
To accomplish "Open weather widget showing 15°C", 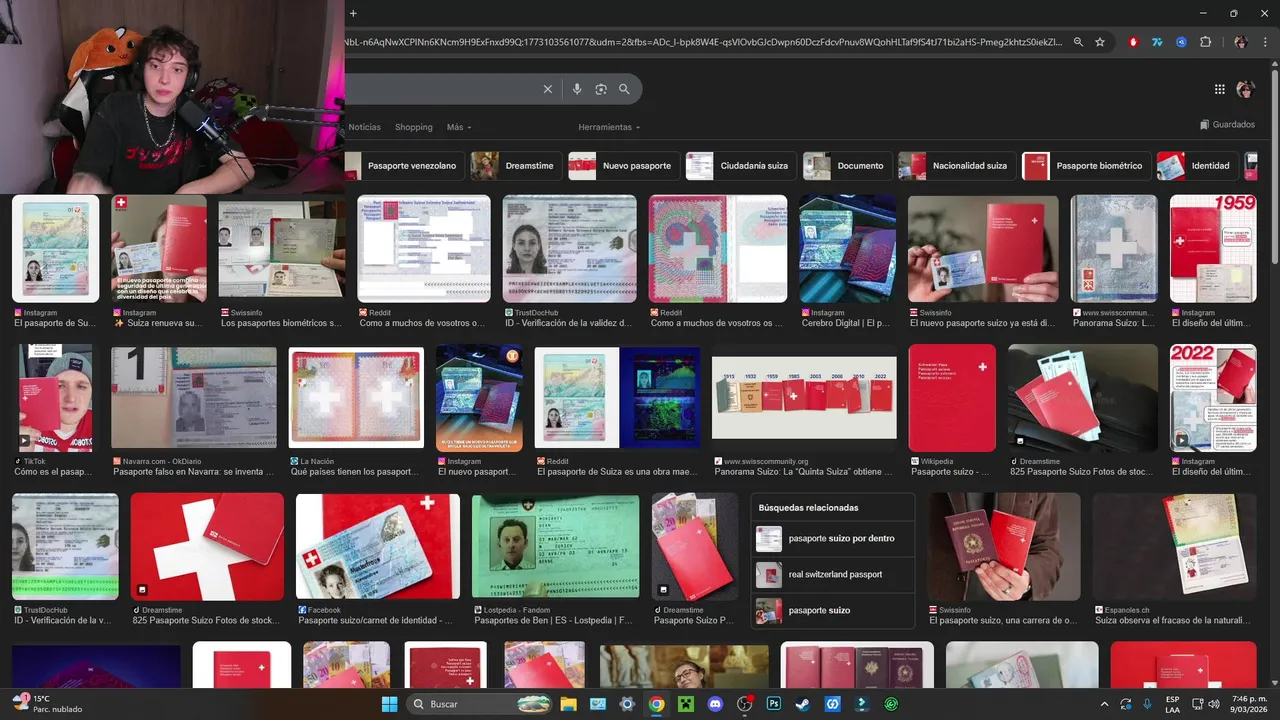I will 47,704.
